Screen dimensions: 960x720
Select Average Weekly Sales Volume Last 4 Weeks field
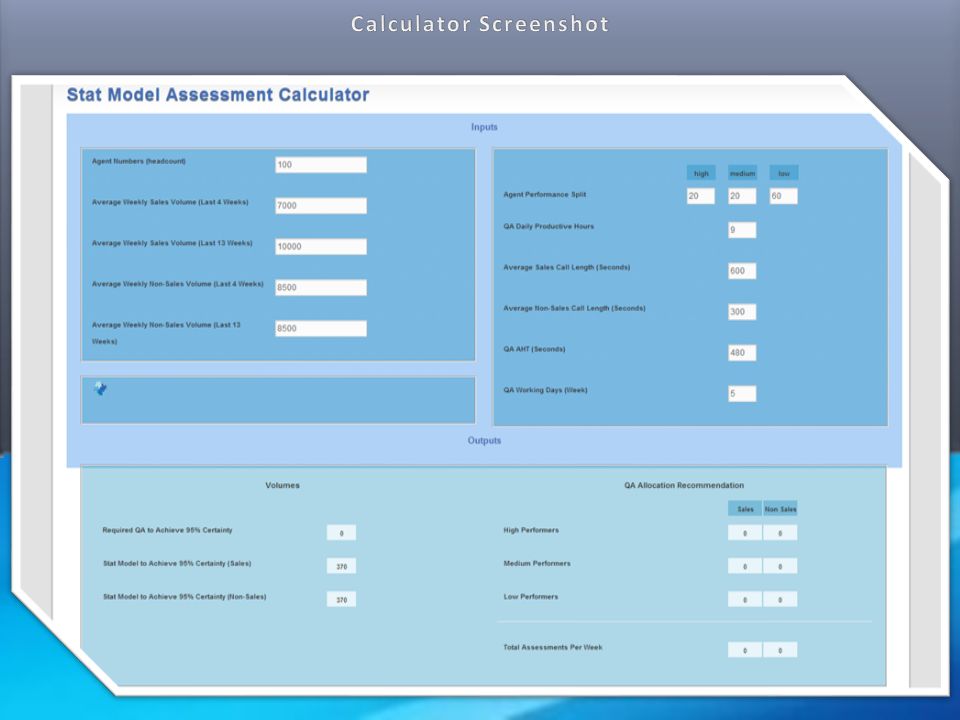321,206
